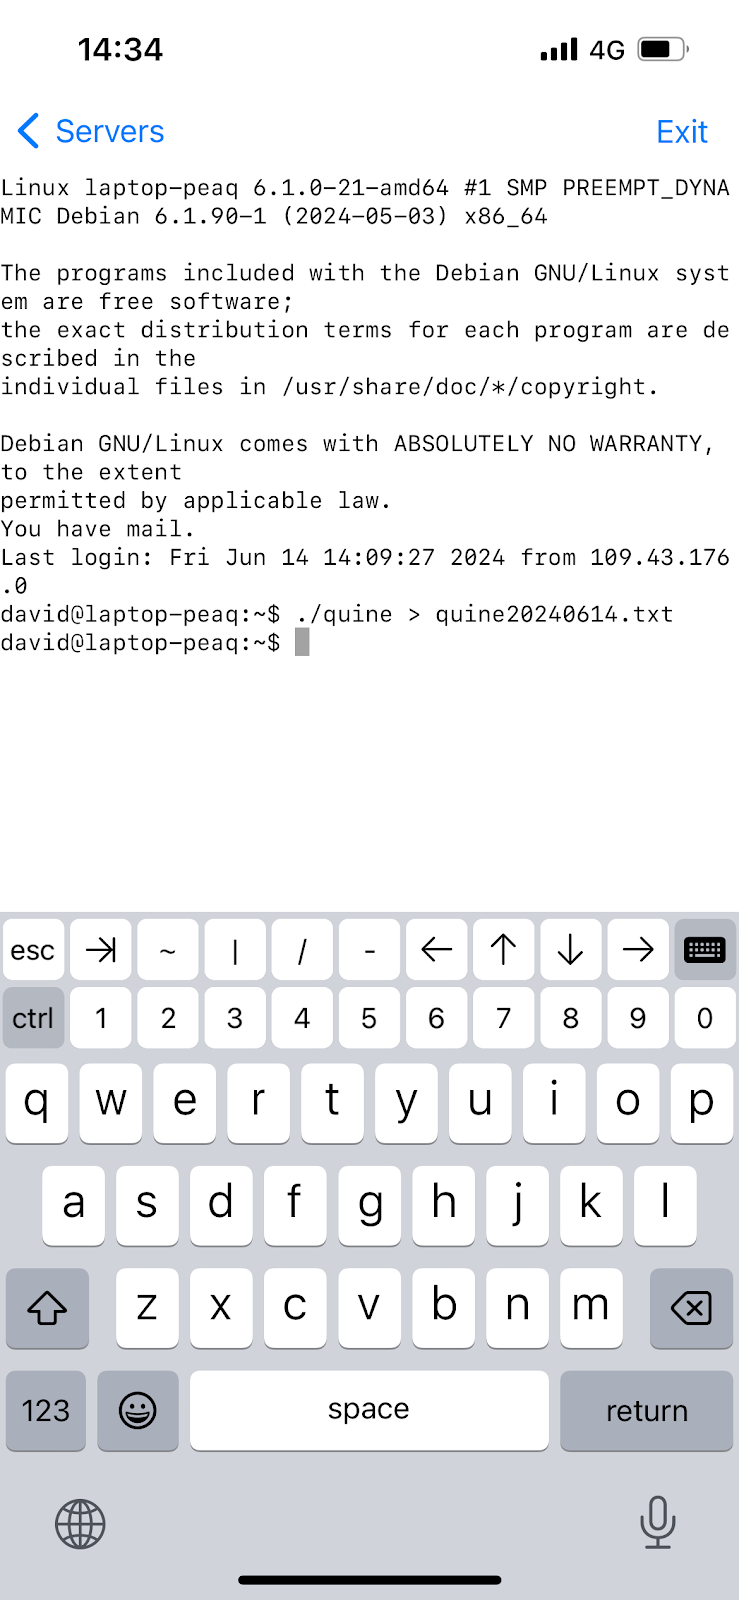Tap Exit to close the session
The width and height of the screenshot is (739, 1600).
coord(682,131)
